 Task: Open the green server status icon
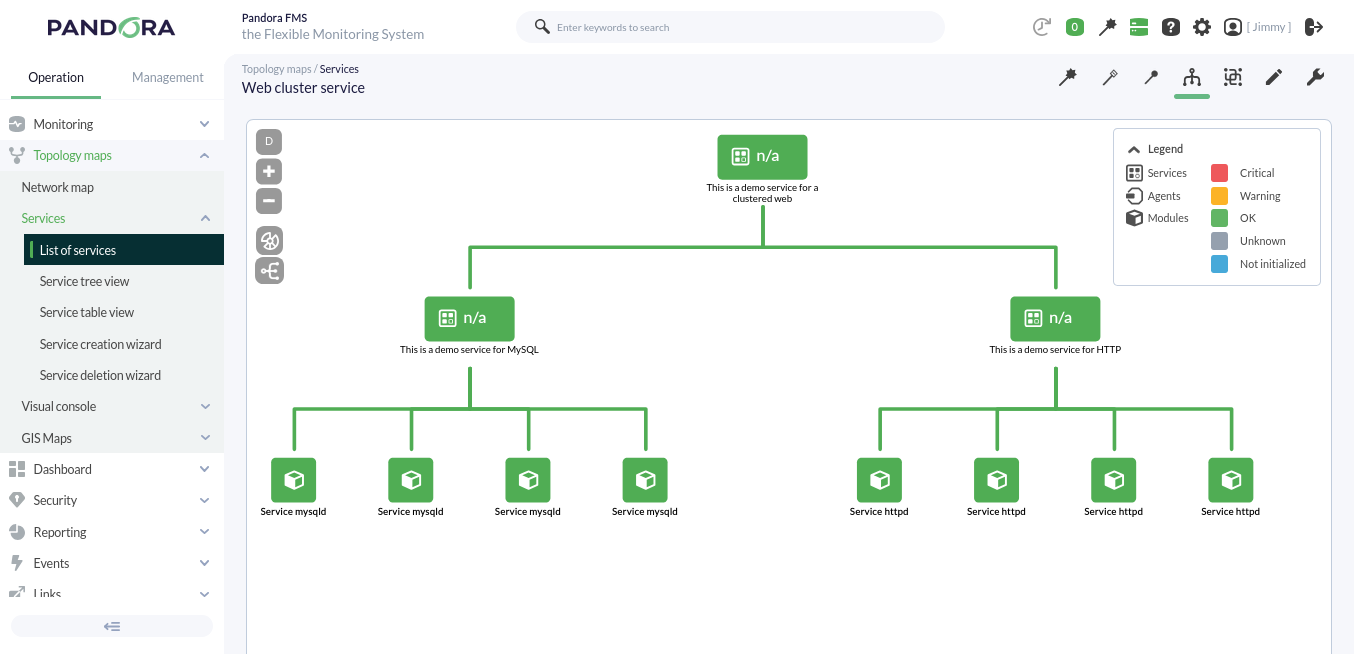pos(1139,27)
